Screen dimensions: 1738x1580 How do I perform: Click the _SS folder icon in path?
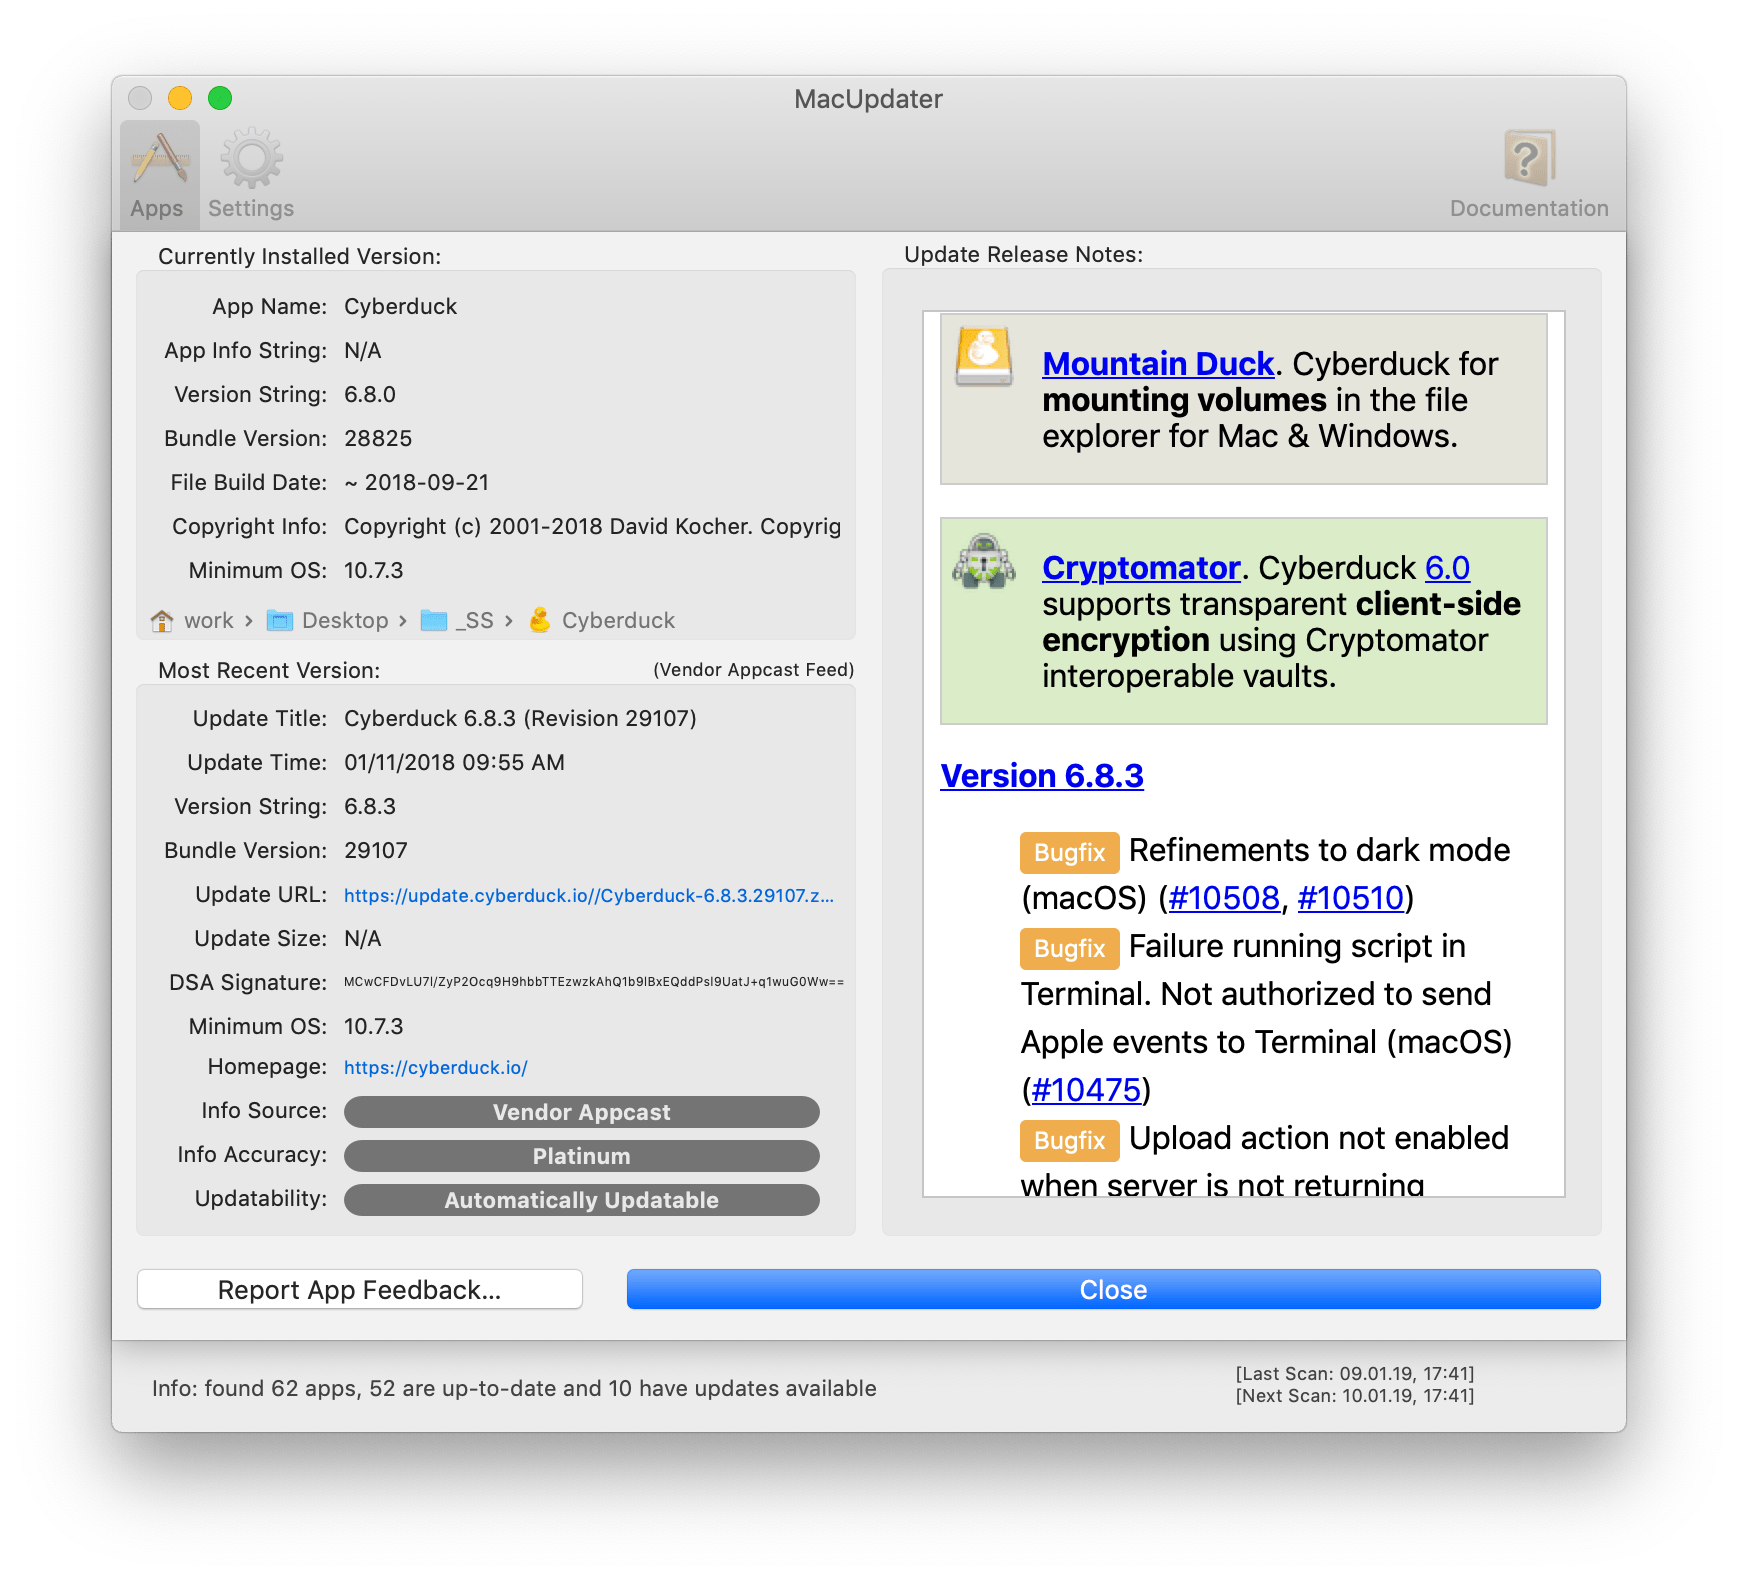point(434,621)
